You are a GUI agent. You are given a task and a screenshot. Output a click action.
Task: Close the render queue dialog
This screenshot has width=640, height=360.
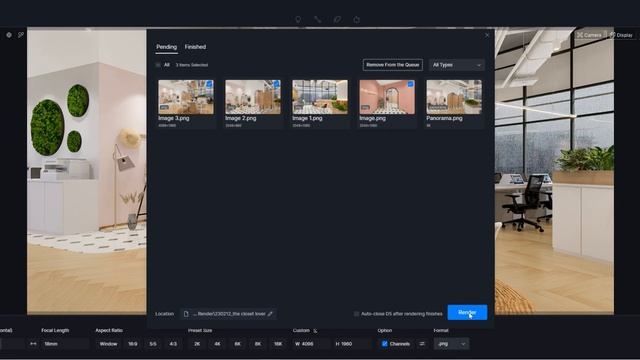pos(487,36)
